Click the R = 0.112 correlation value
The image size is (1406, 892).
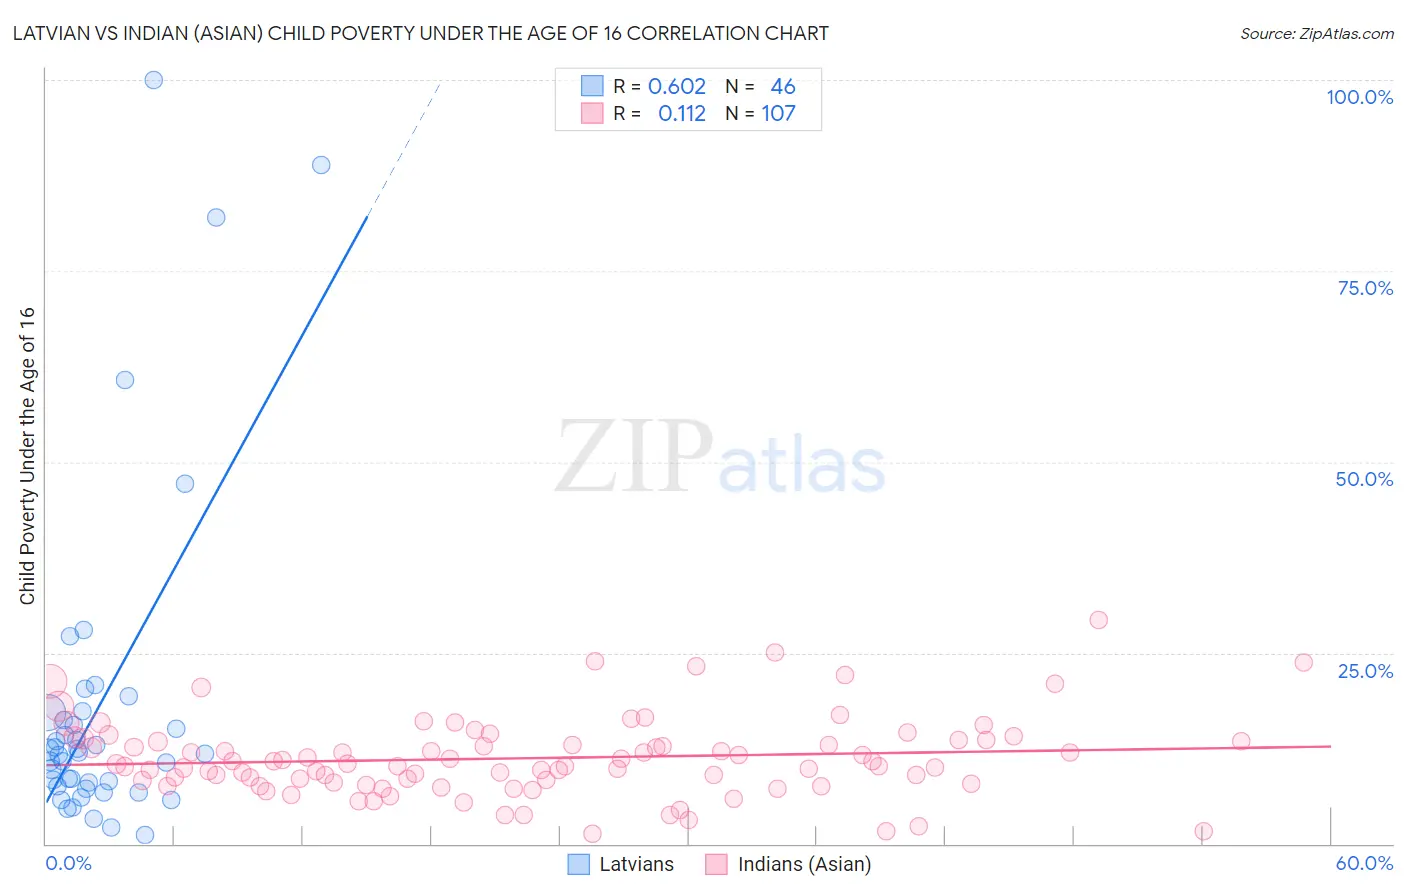pyautogui.click(x=681, y=114)
